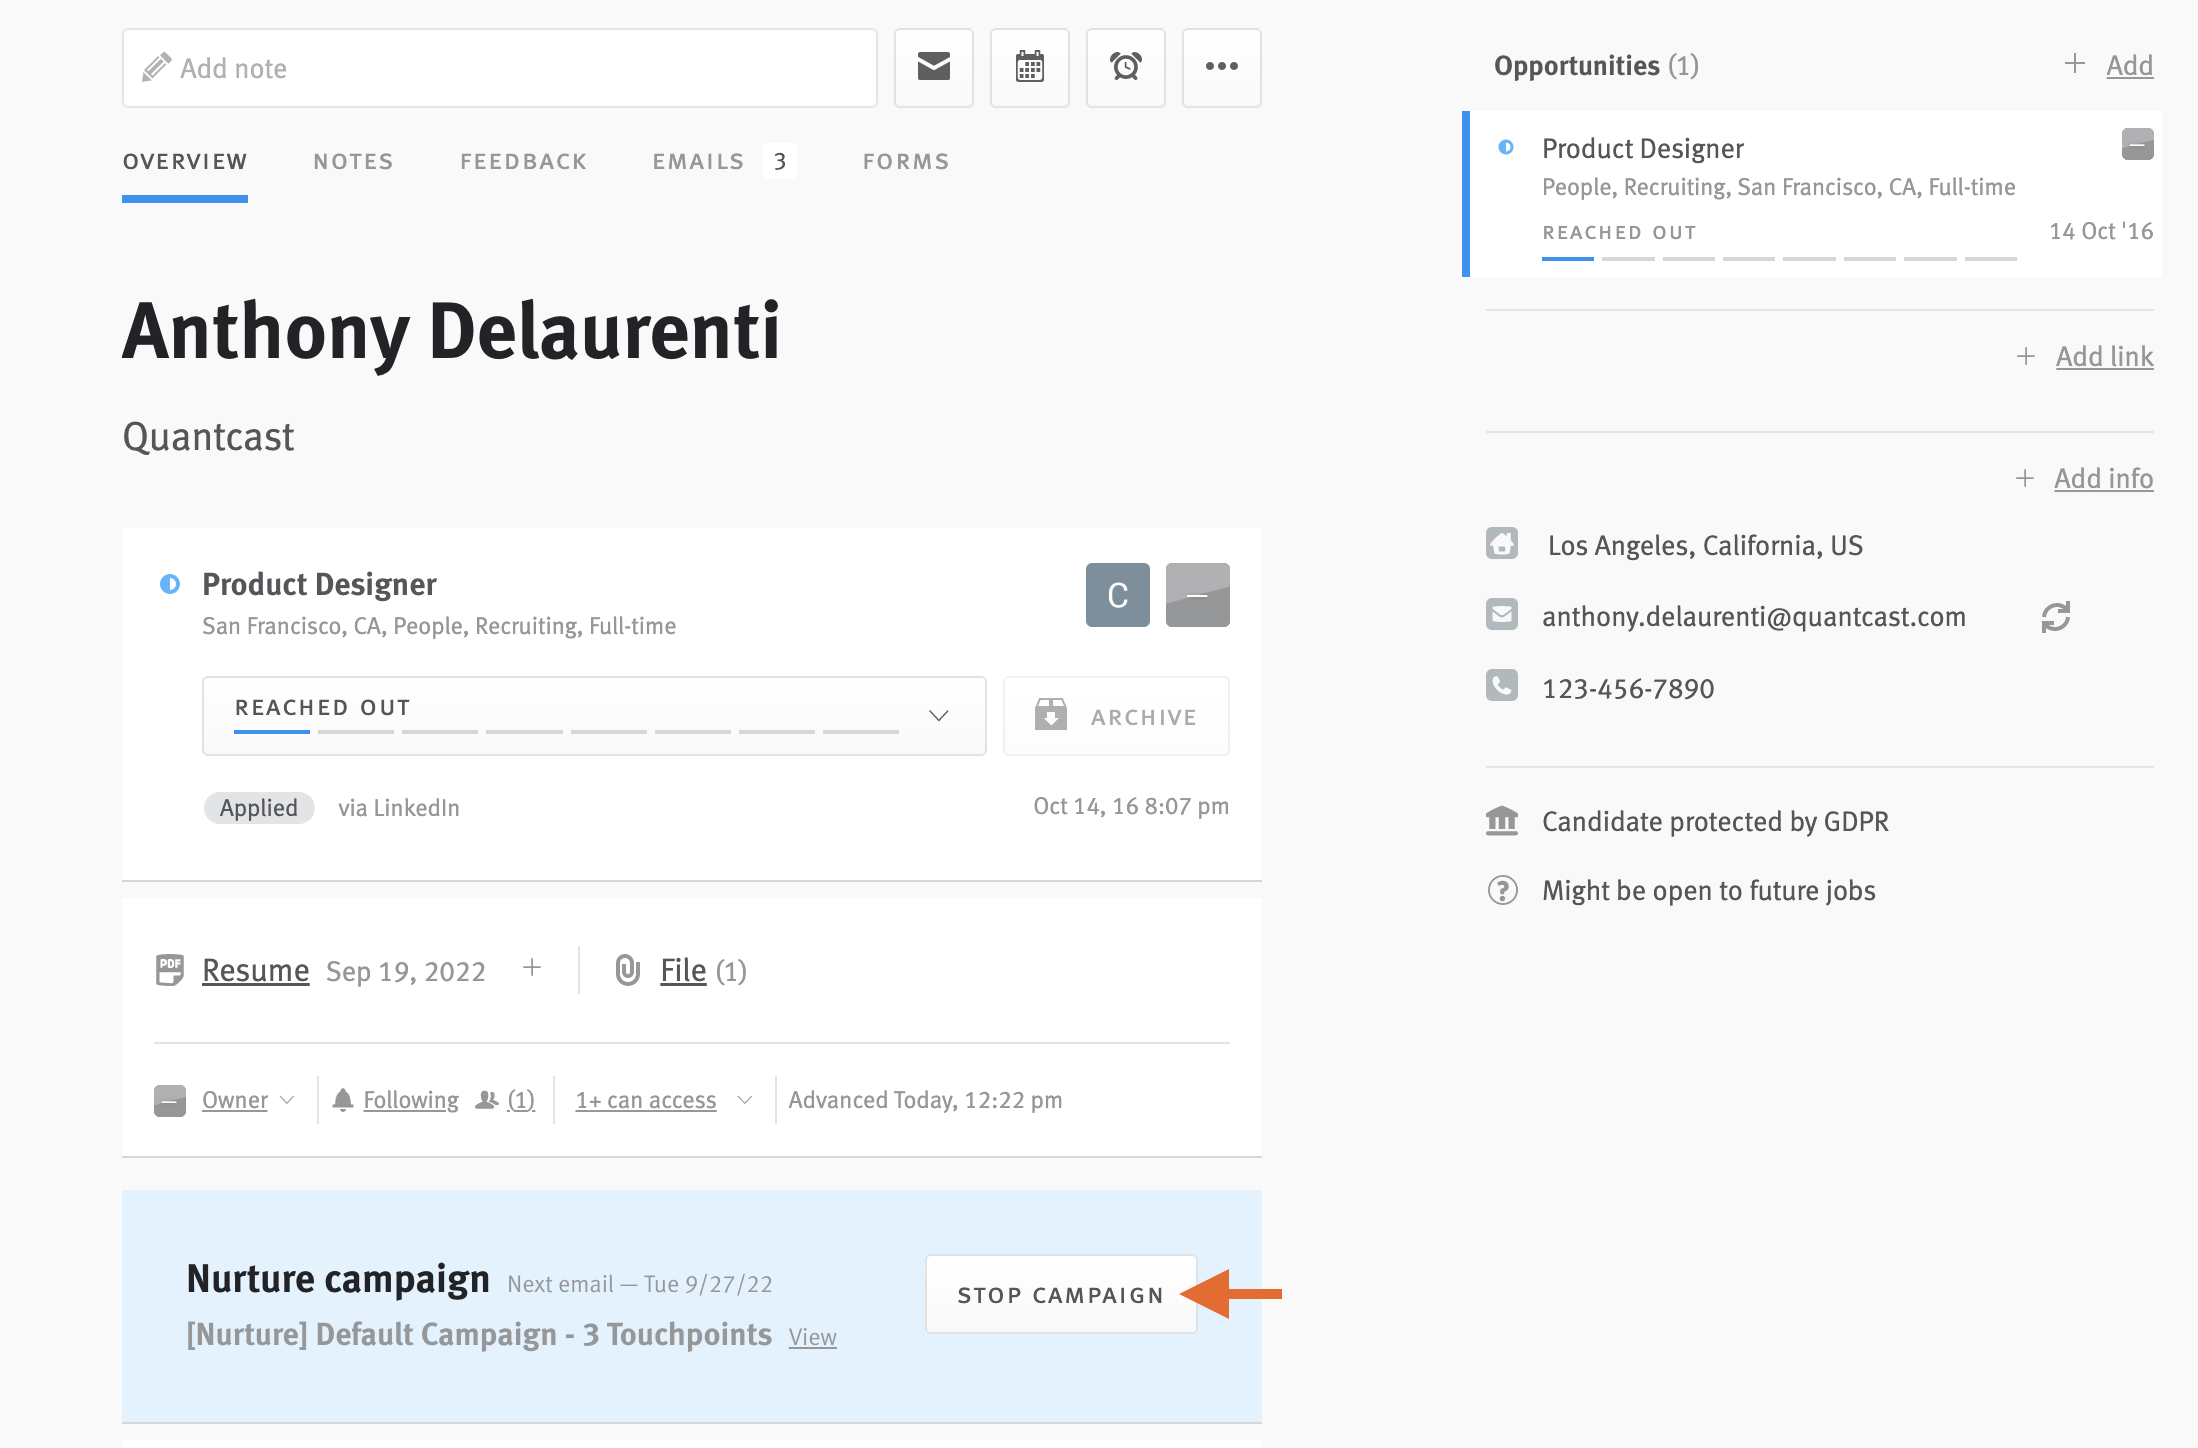Click the gray avatar beside C badge

[x=1197, y=595]
